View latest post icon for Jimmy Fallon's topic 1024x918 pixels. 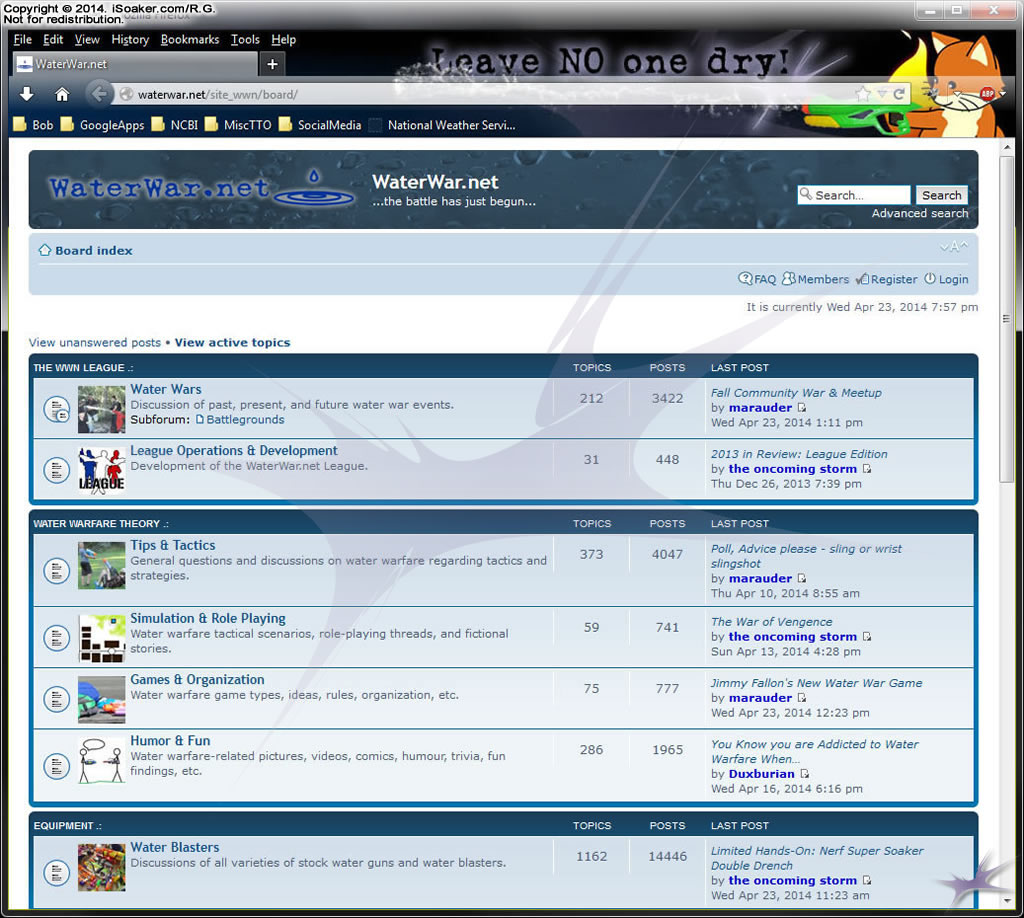point(802,698)
